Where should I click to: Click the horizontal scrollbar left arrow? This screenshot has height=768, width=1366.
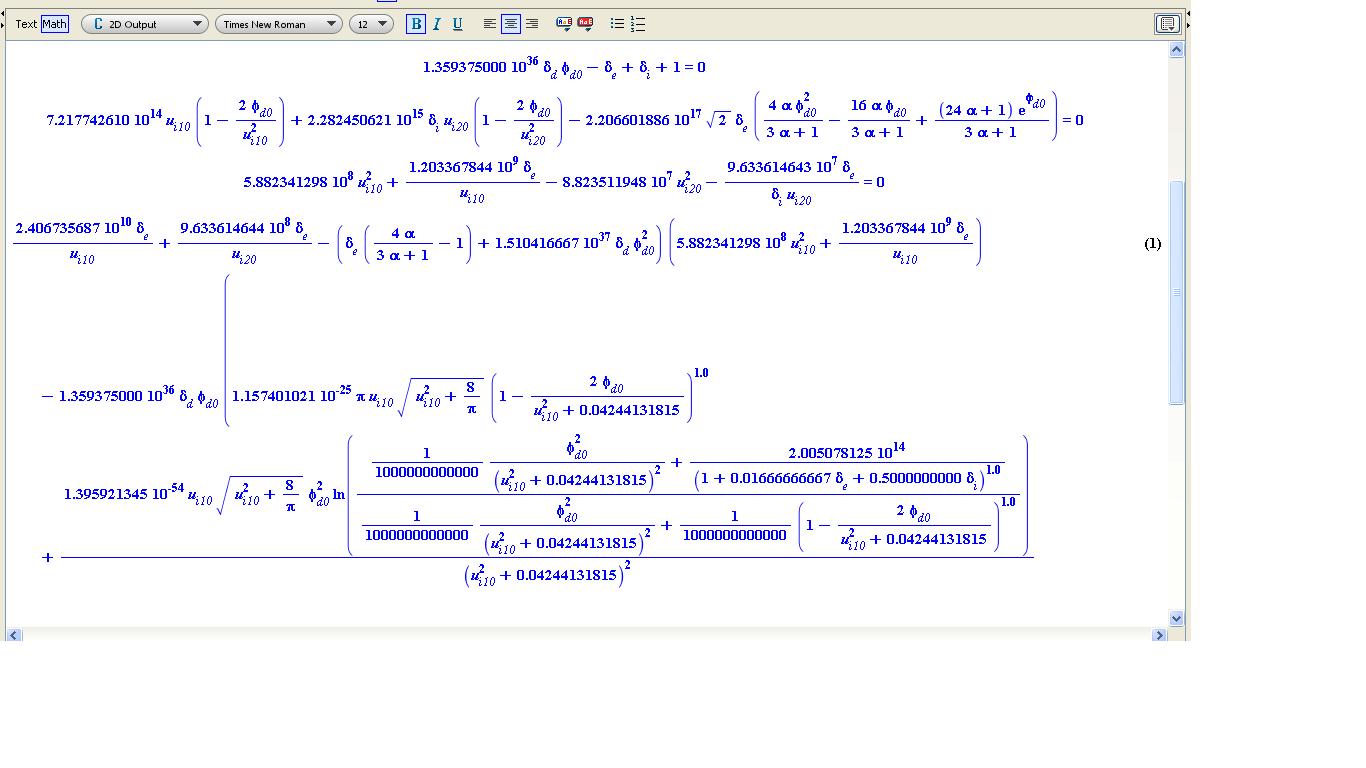14,635
